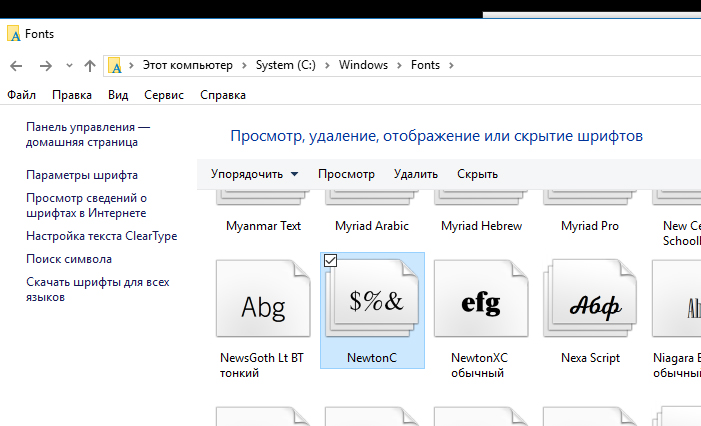Click the NewtonC label text
Image resolution: width=701 pixels, height=426 pixels.
(372, 358)
